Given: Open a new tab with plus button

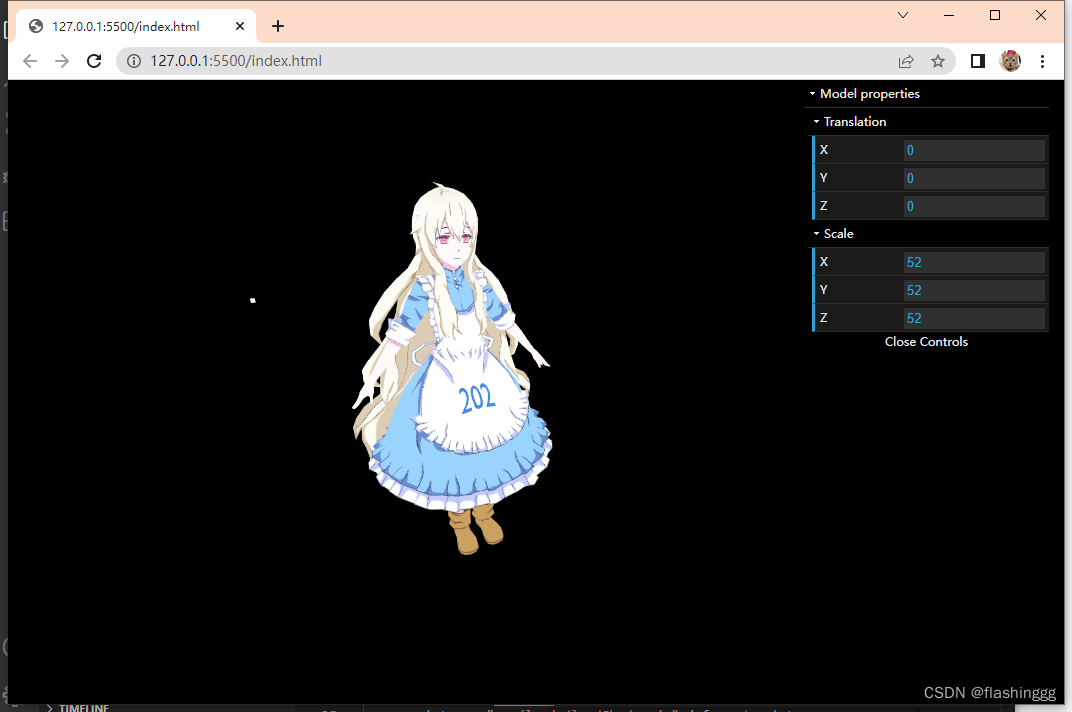Looking at the screenshot, I should [x=278, y=26].
